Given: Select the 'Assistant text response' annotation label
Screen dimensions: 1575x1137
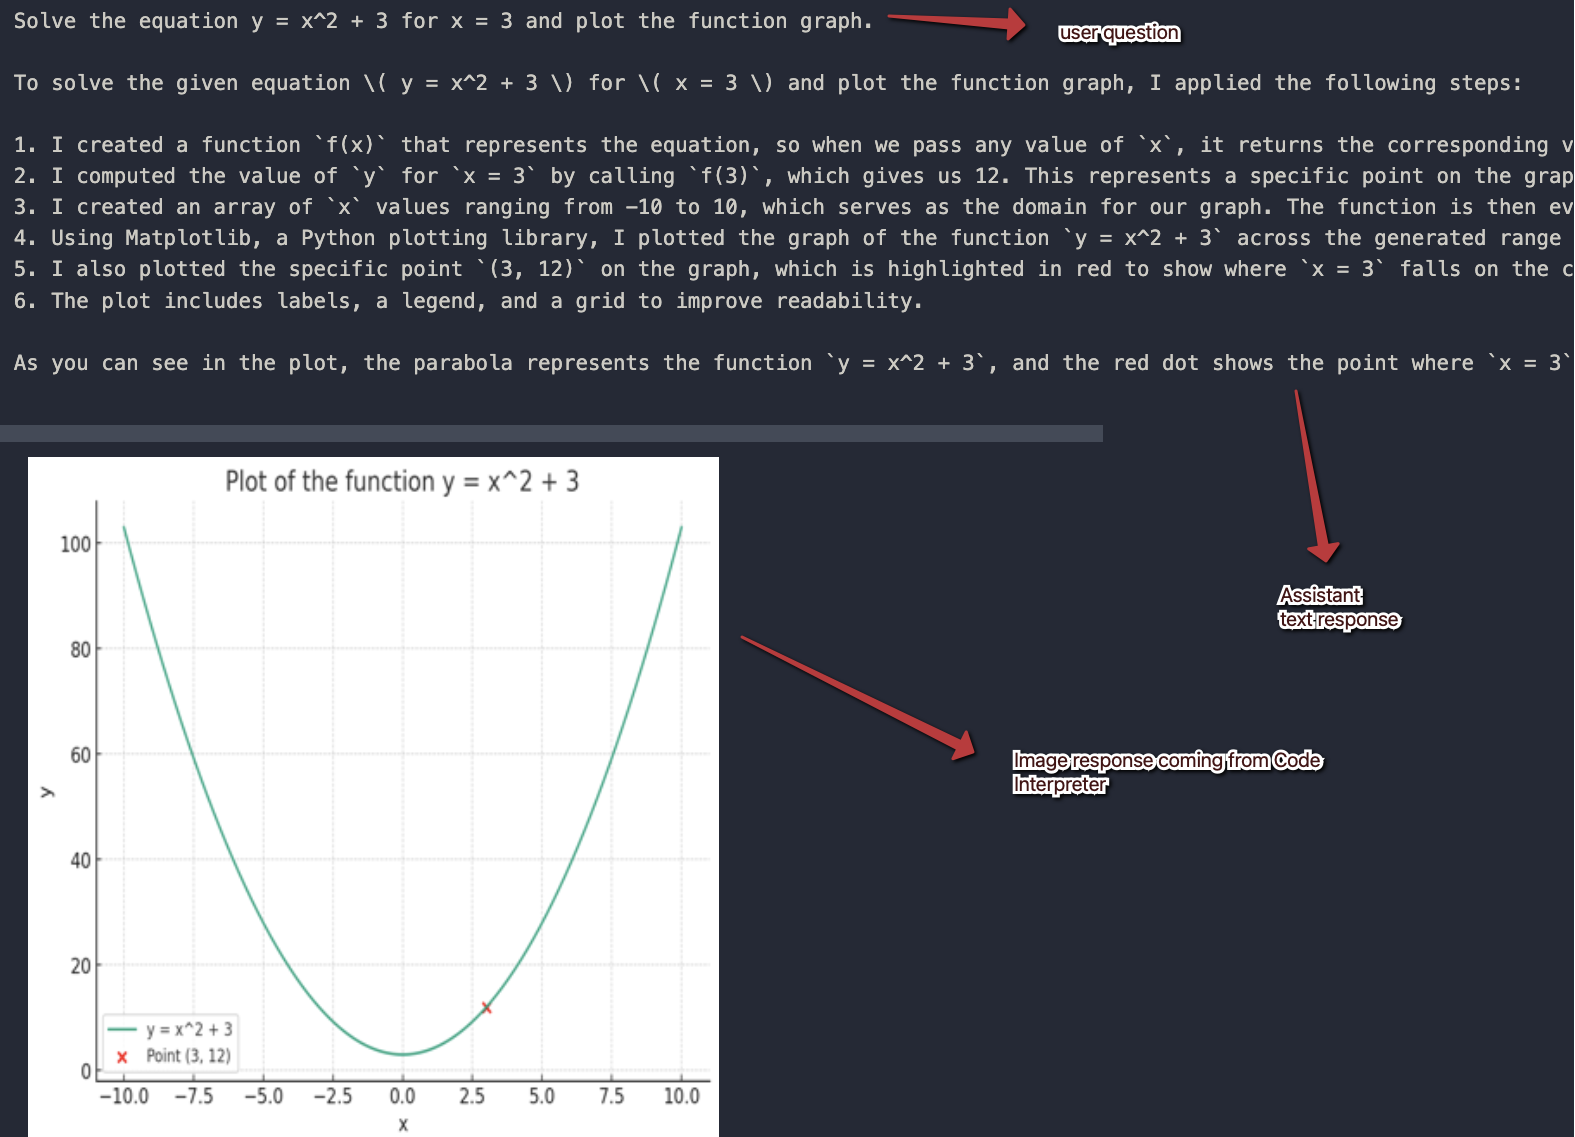Looking at the screenshot, I should point(1338,608).
